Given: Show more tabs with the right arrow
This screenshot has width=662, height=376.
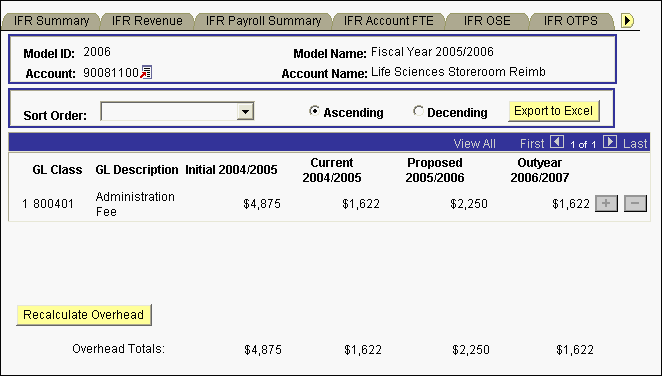Looking at the screenshot, I should point(627,20).
